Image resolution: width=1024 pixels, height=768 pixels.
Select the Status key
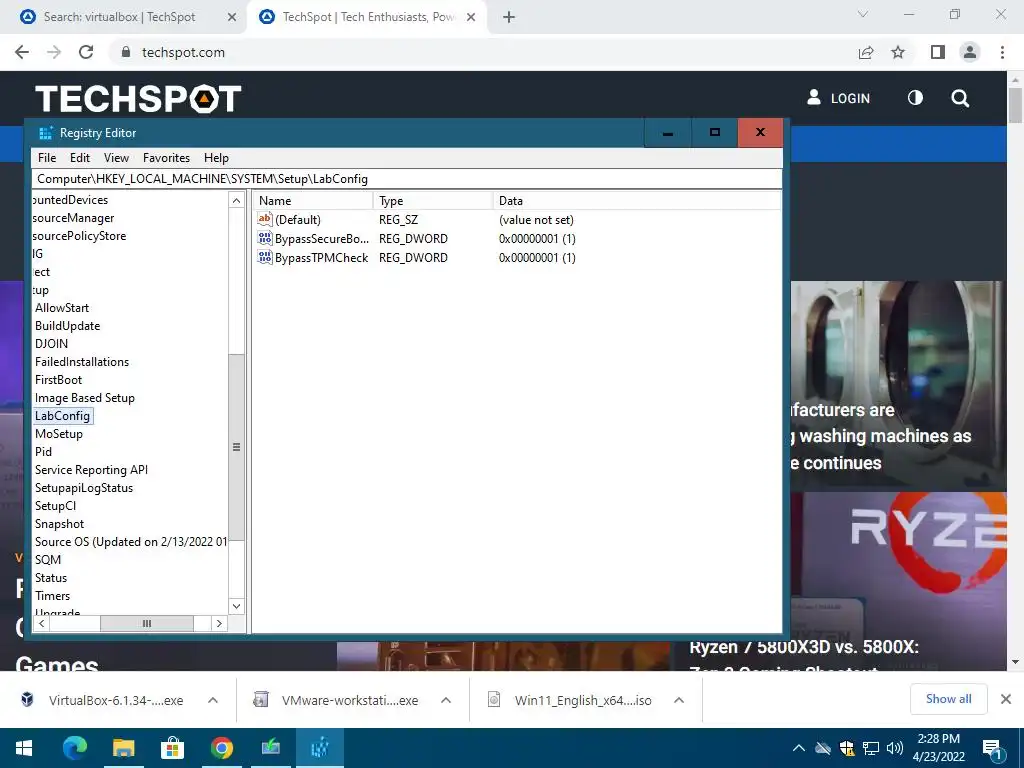[51, 578]
